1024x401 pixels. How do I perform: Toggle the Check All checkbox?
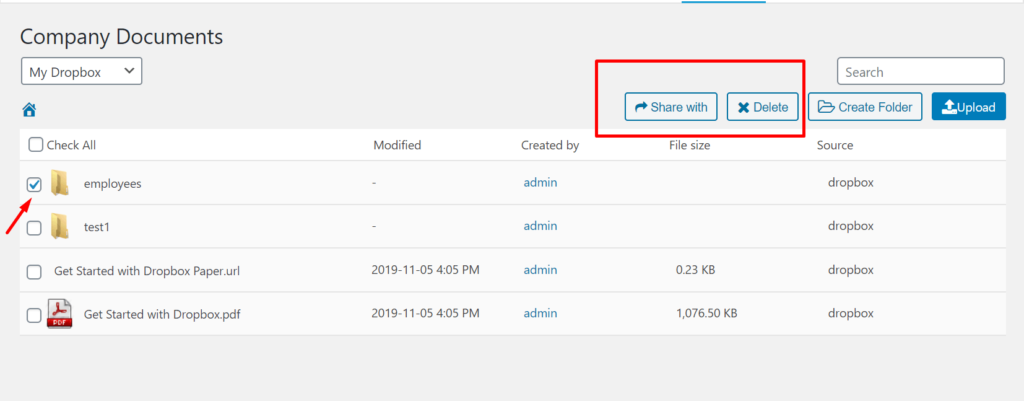point(36,144)
